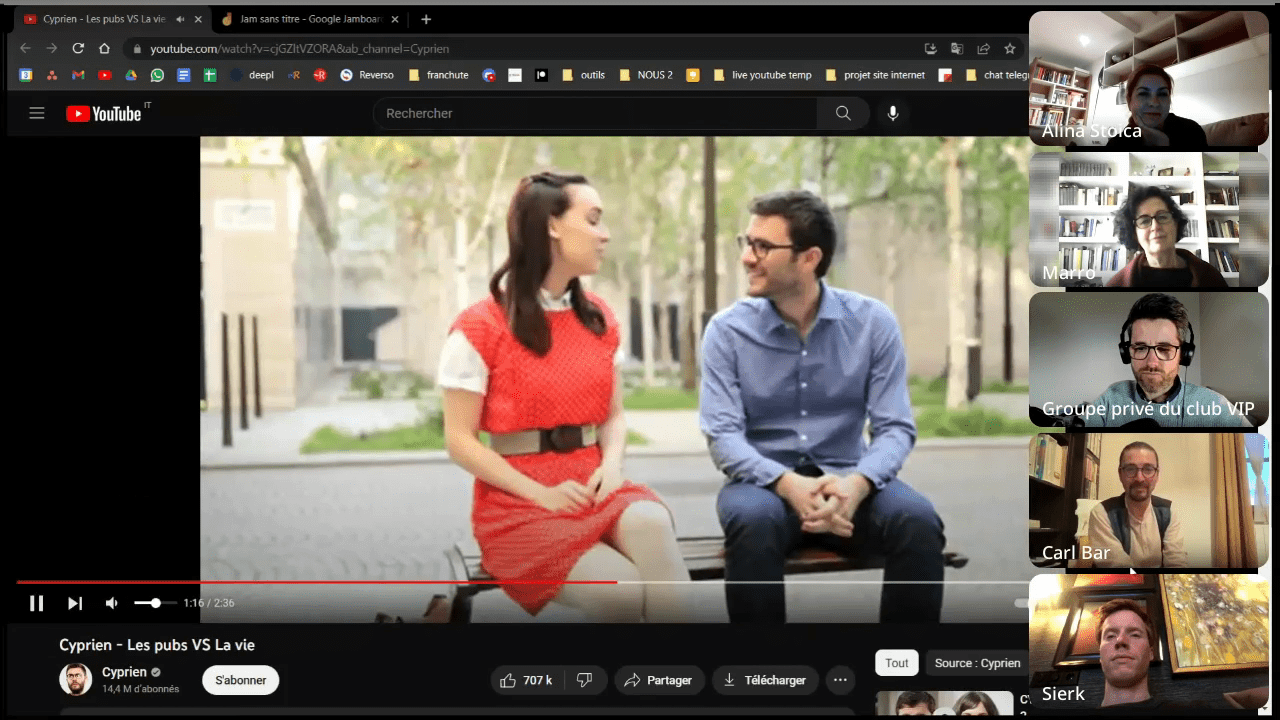Open the live youtube temp folder

pyautogui.click(x=762, y=75)
